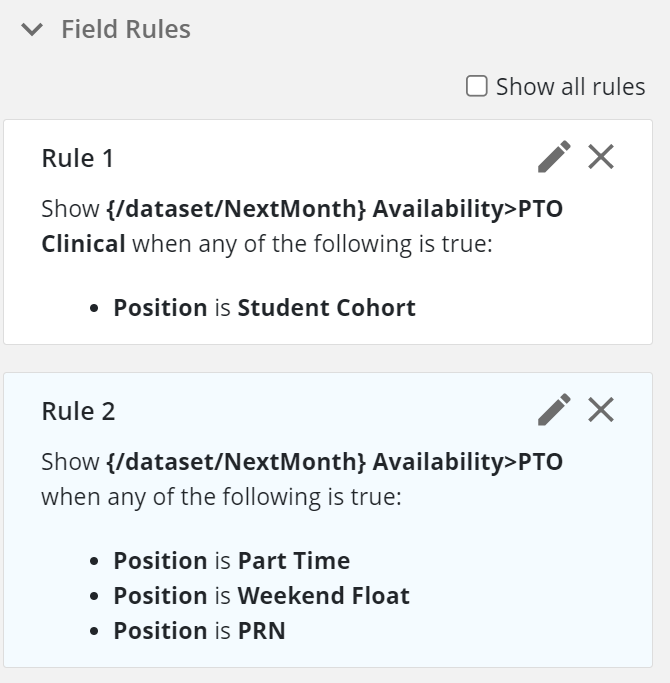
Task: Delete Rule 1 using its X icon
Action: click(601, 157)
